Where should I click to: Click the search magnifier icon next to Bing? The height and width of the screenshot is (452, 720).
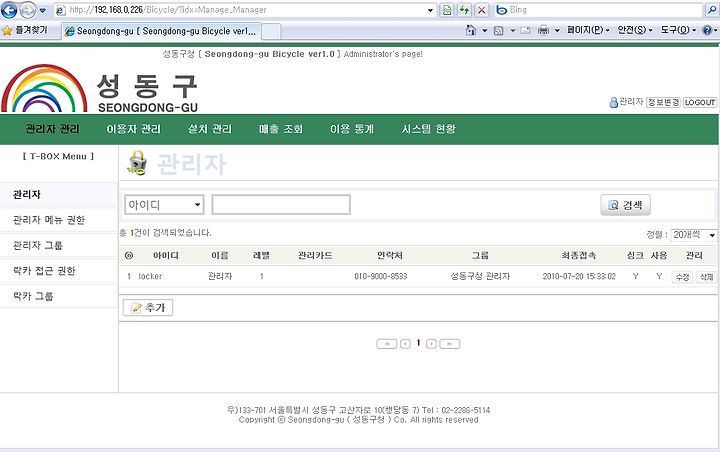tap(711, 10)
